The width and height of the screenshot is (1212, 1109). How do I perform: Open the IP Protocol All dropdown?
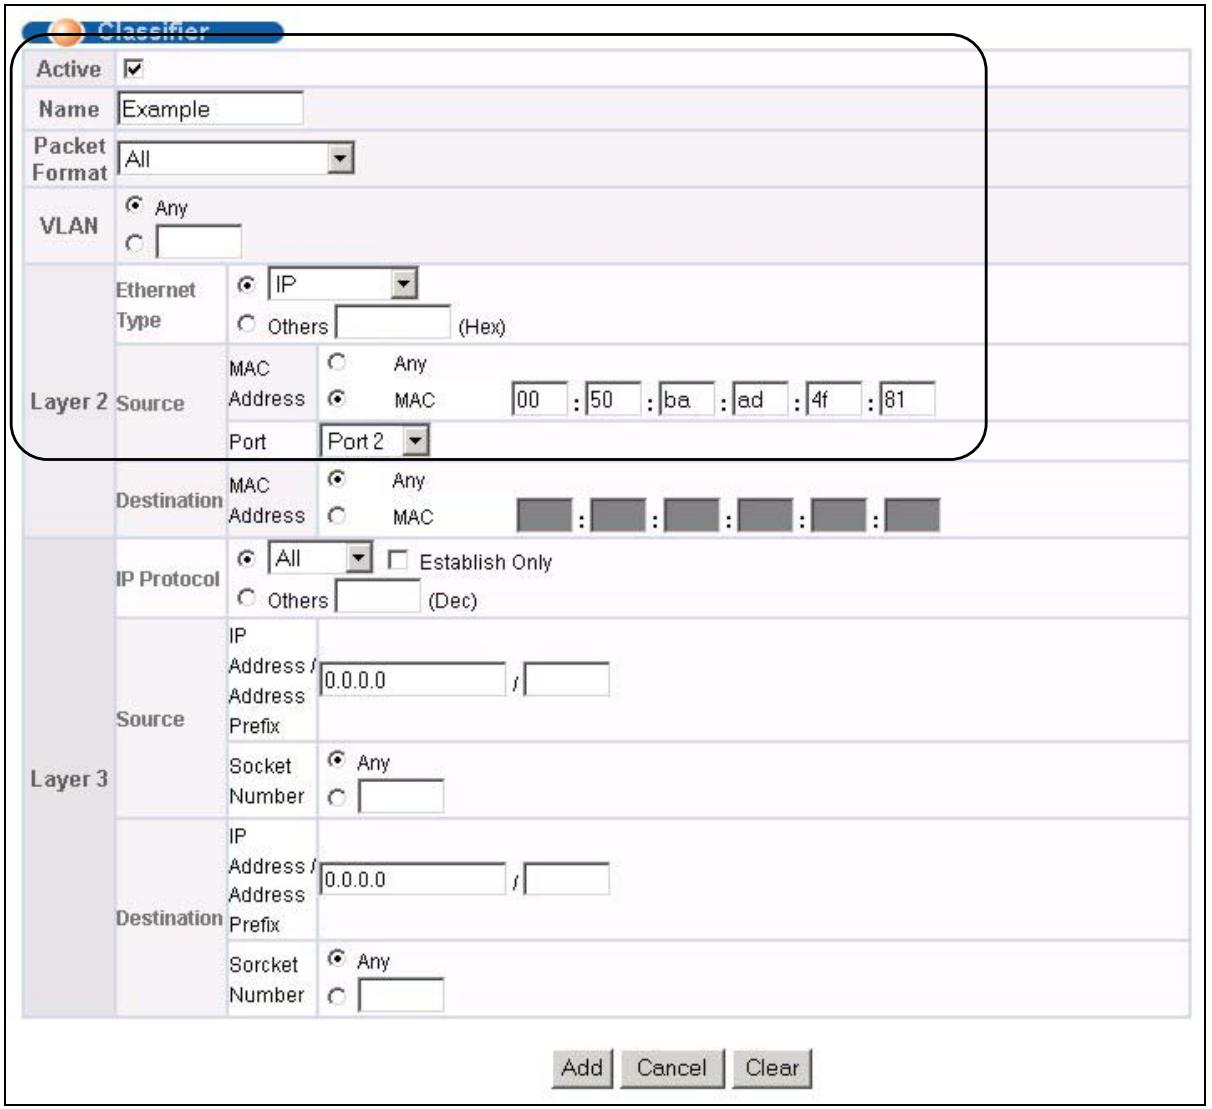[320, 558]
